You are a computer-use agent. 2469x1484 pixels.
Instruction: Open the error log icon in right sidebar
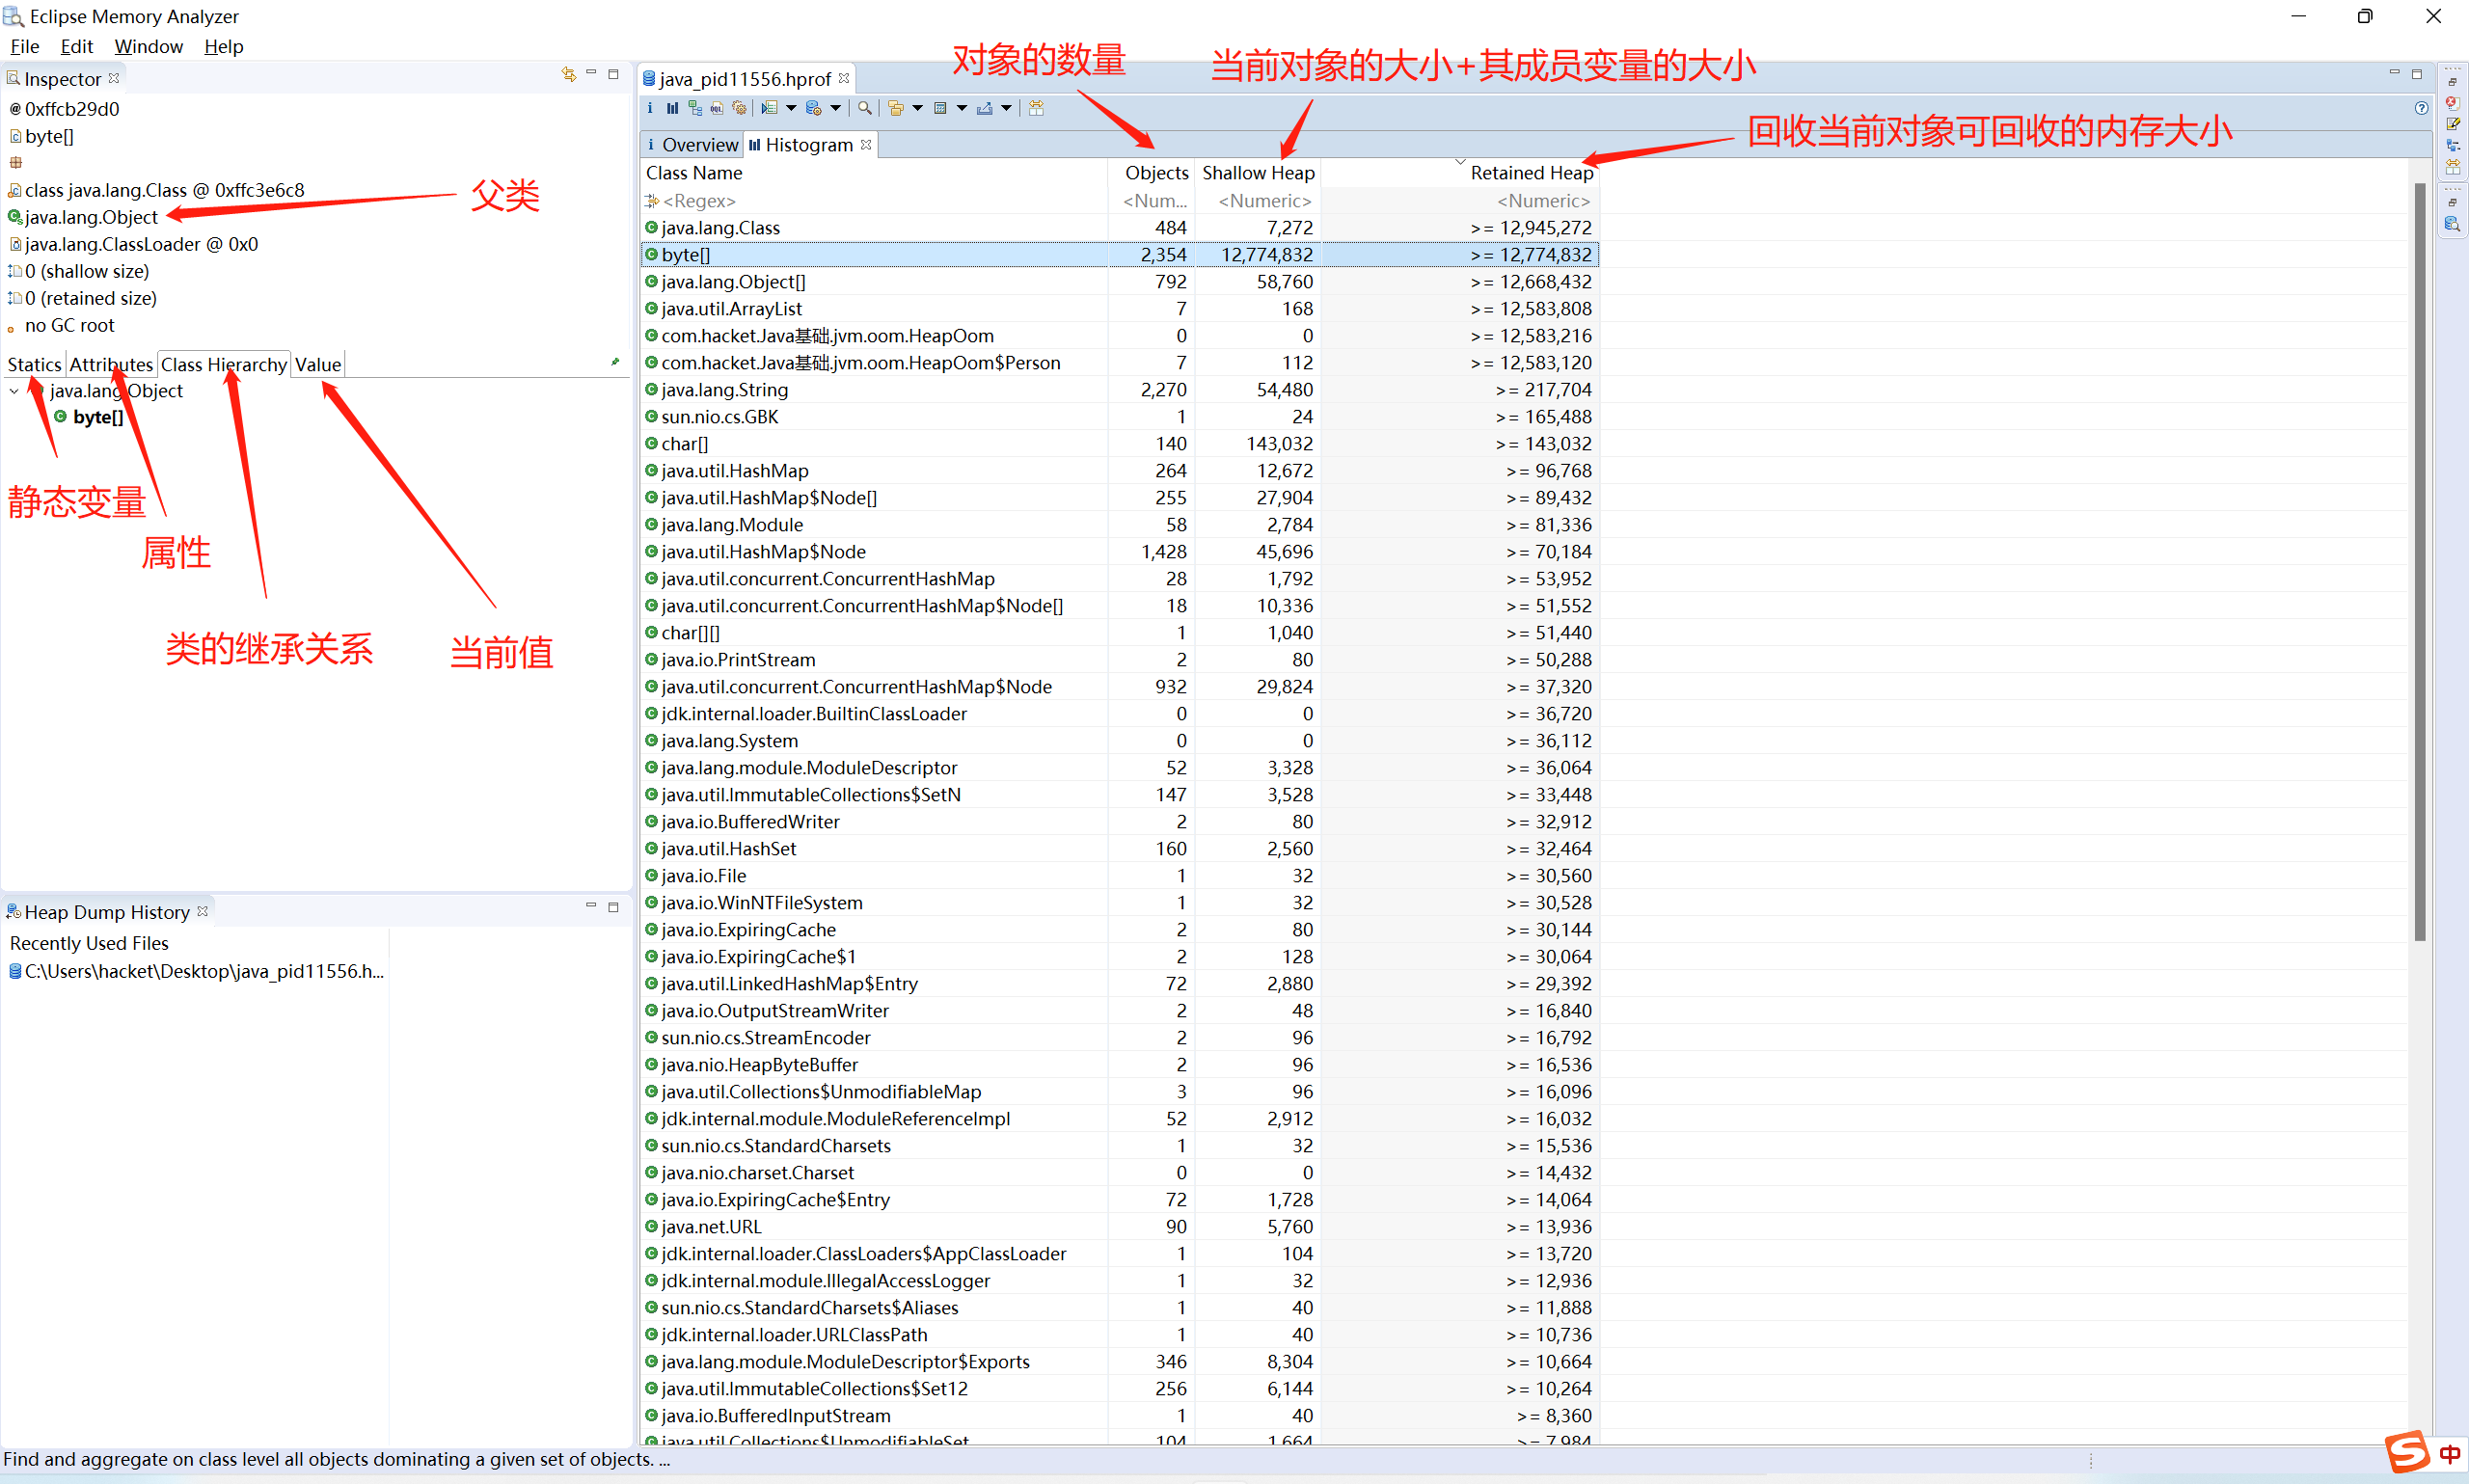tap(2452, 102)
